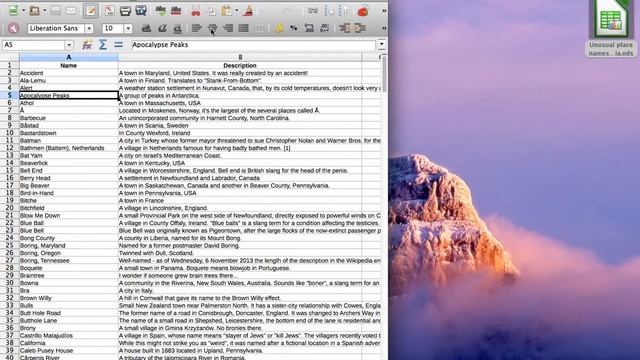Select column B header
The image size is (640, 360).
coord(240,57)
